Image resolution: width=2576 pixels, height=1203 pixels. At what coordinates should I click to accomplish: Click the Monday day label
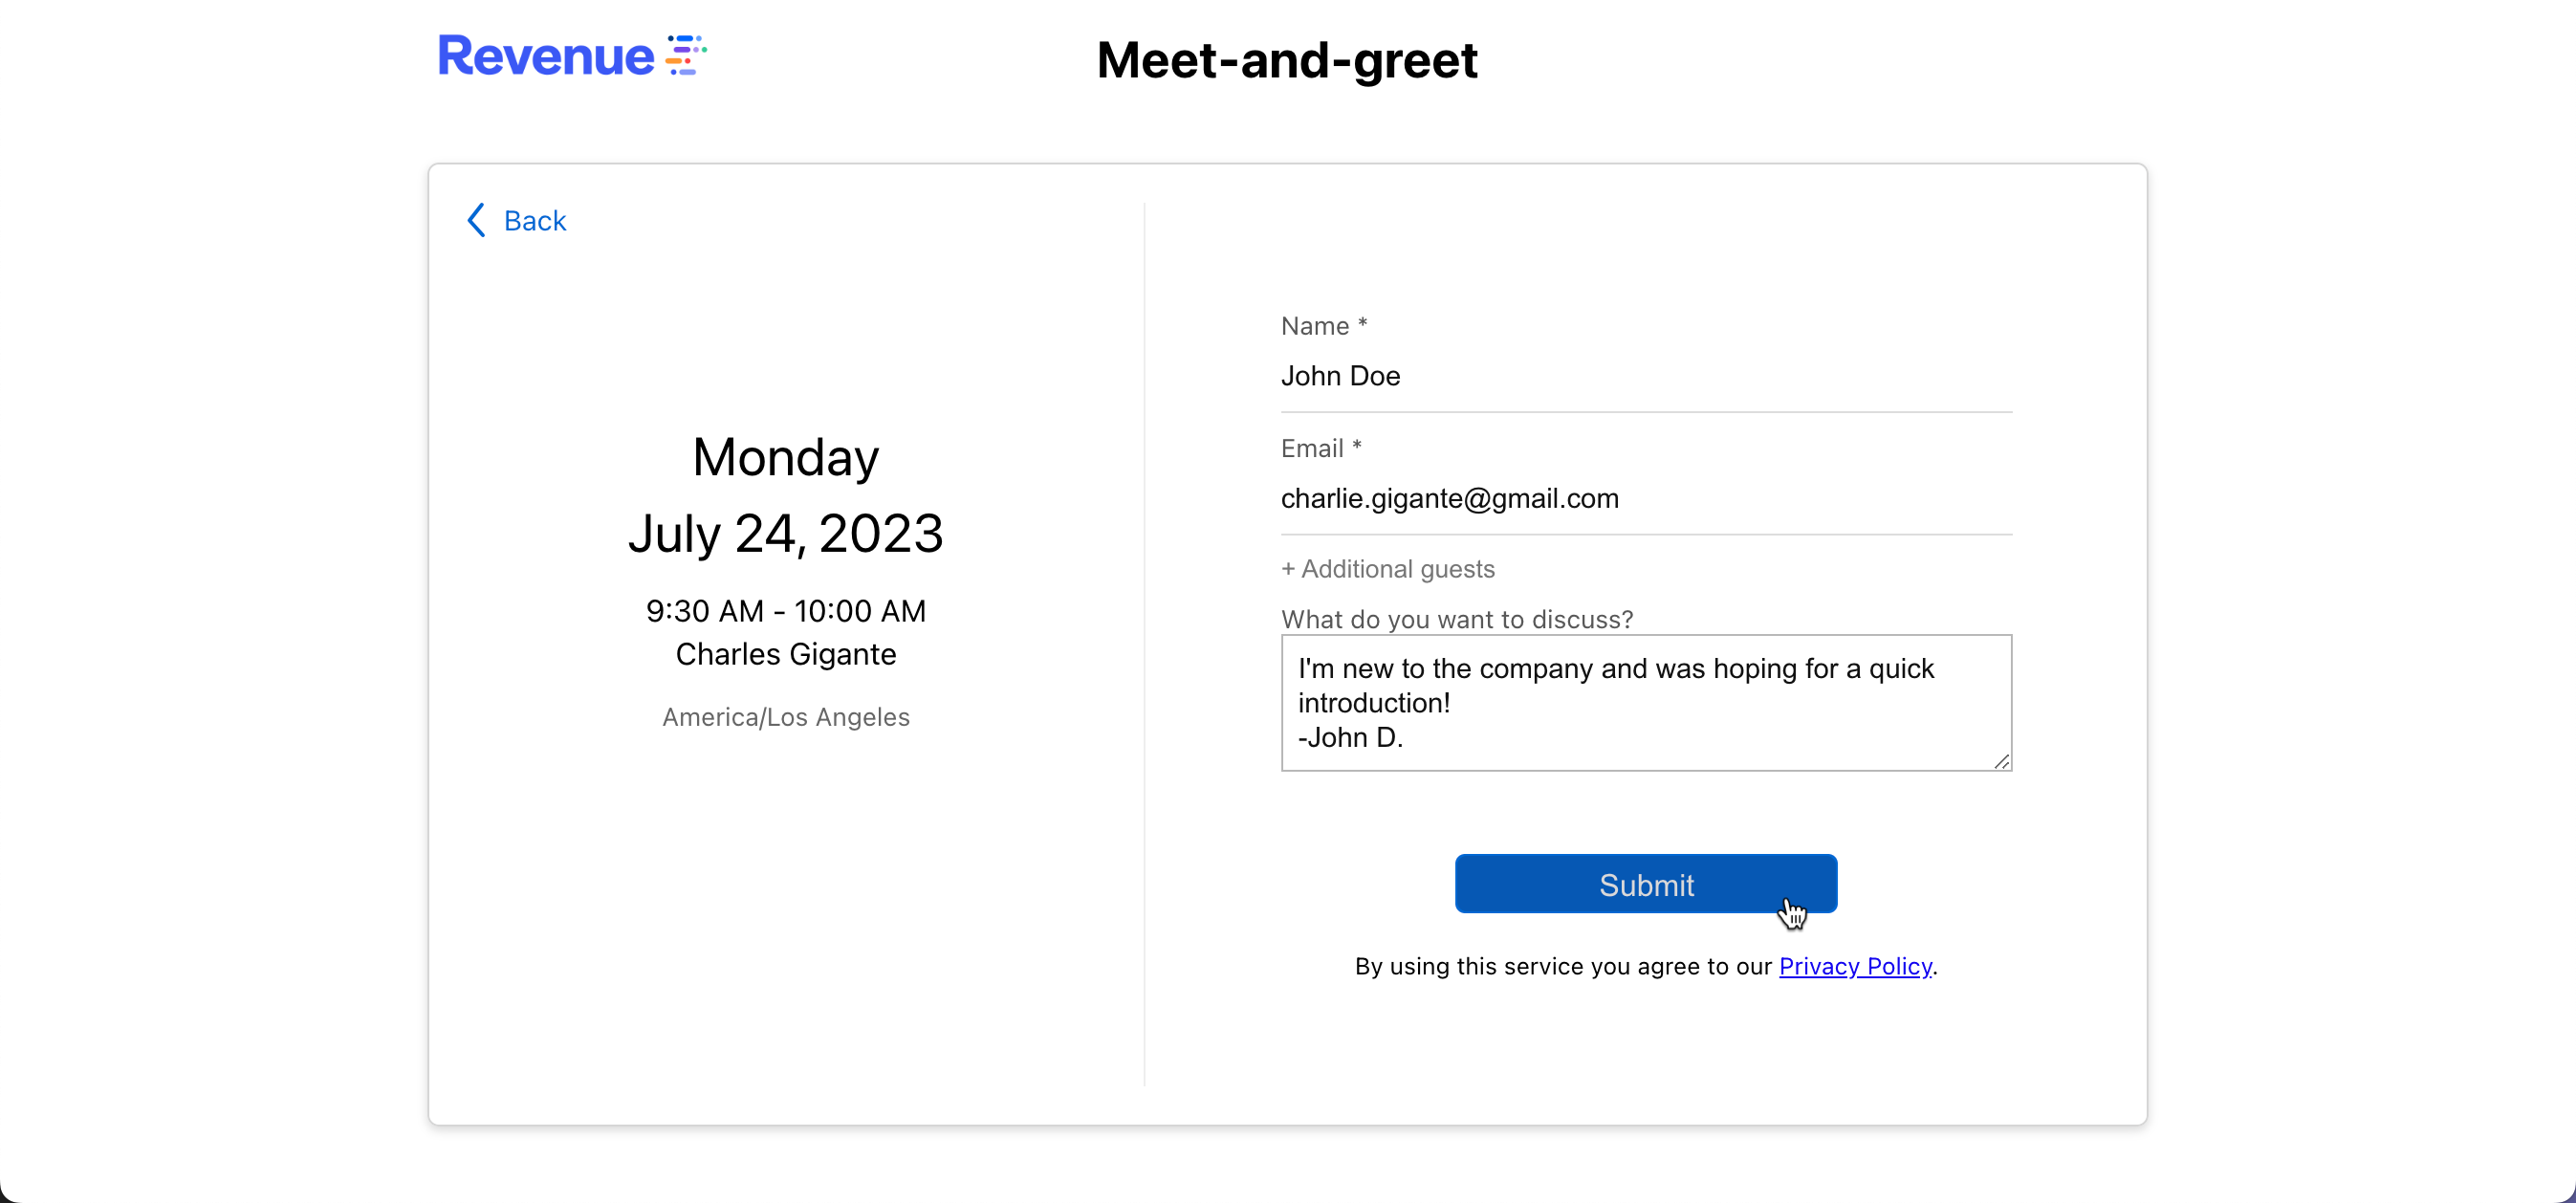click(785, 457)
